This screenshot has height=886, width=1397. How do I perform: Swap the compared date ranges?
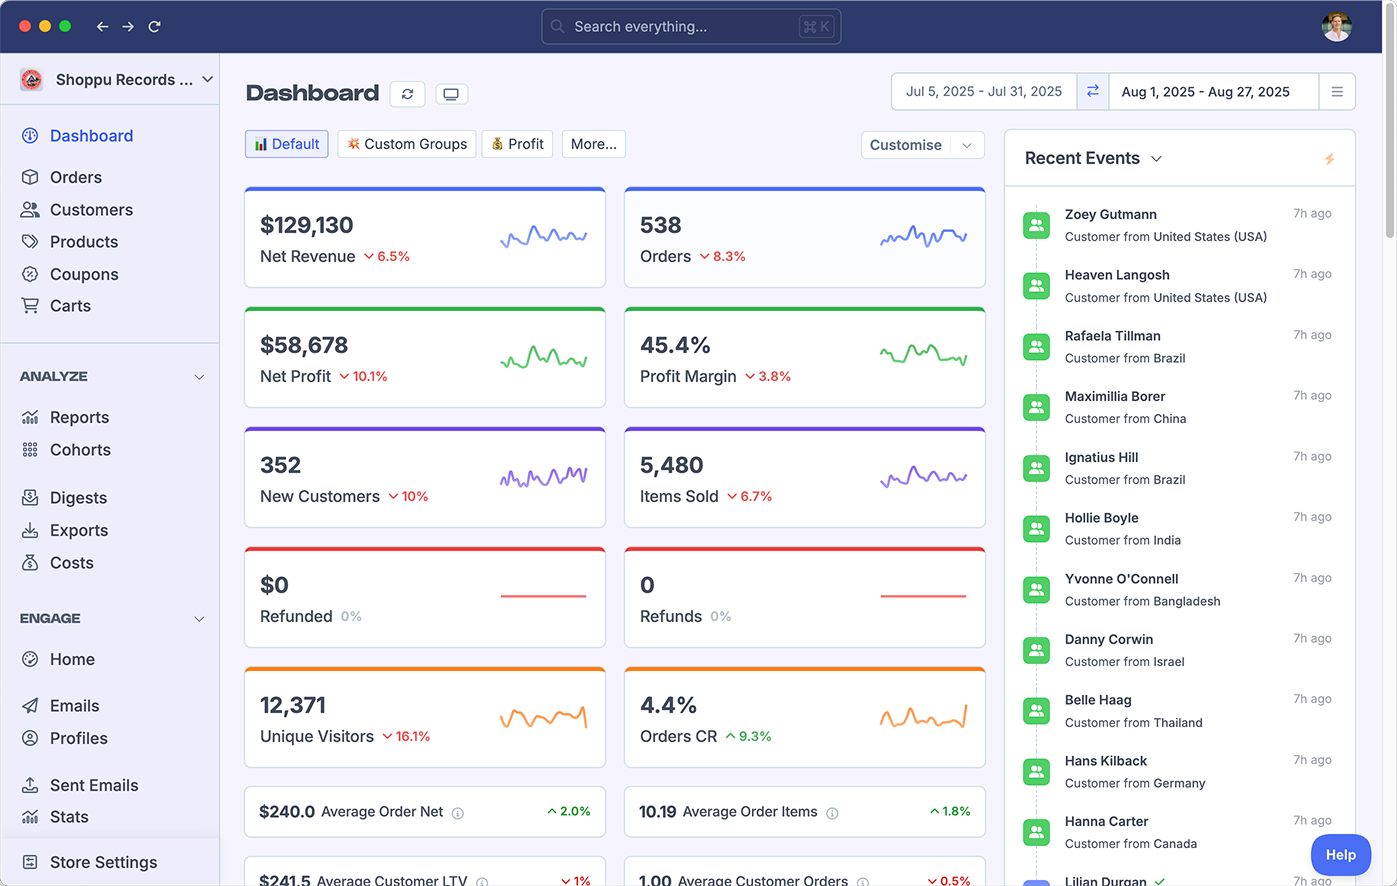tap(1093, 91)
